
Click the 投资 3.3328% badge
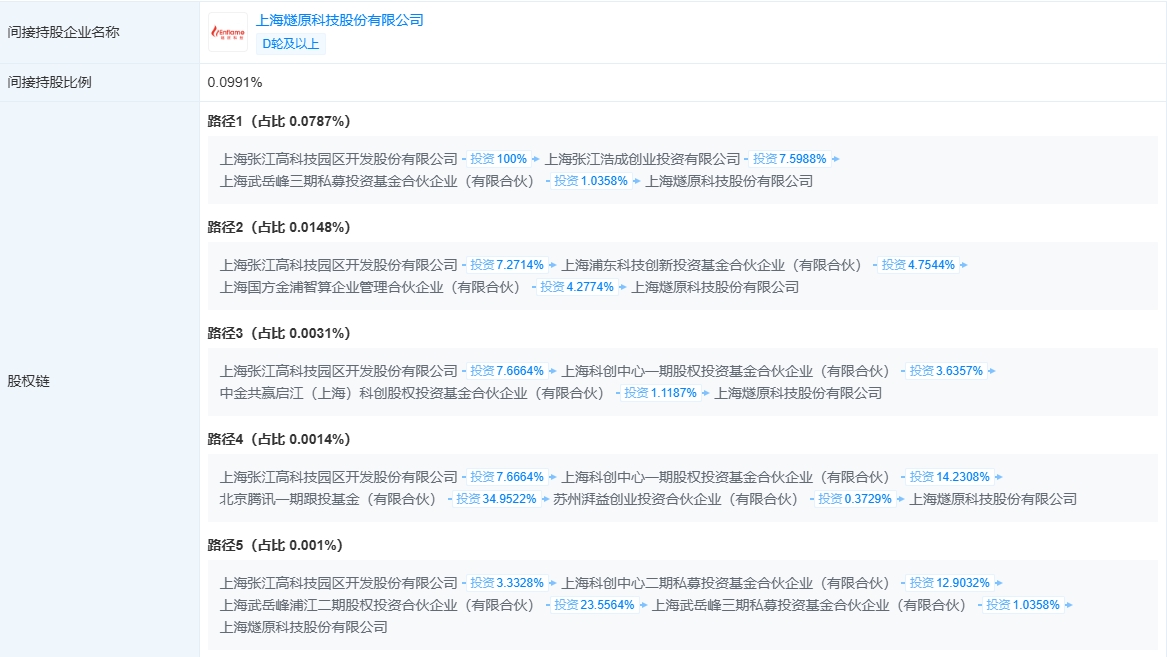(x=507, y=584)
